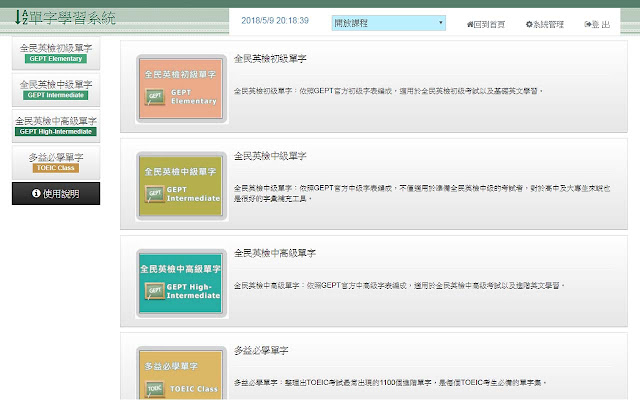Click the TOEIC 1100 words description text

pyautogui.click(x=390, y=382)
